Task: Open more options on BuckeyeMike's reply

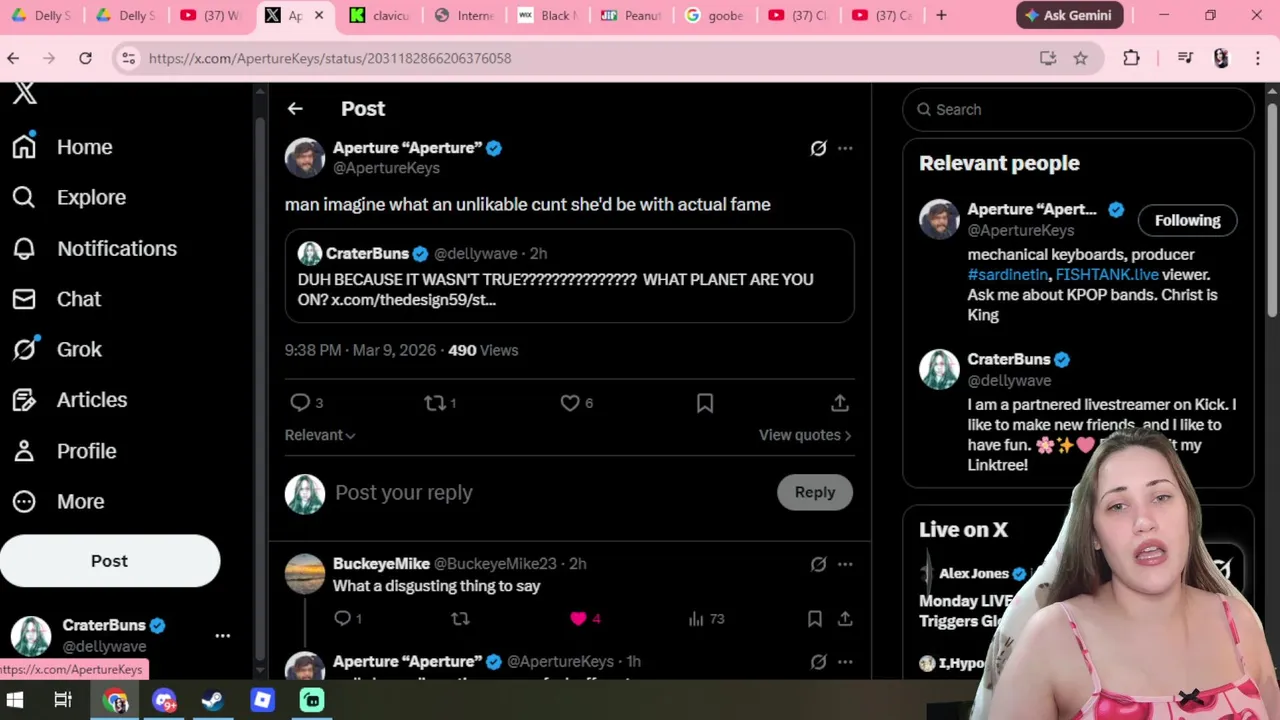Action: (x=845, y=564)
